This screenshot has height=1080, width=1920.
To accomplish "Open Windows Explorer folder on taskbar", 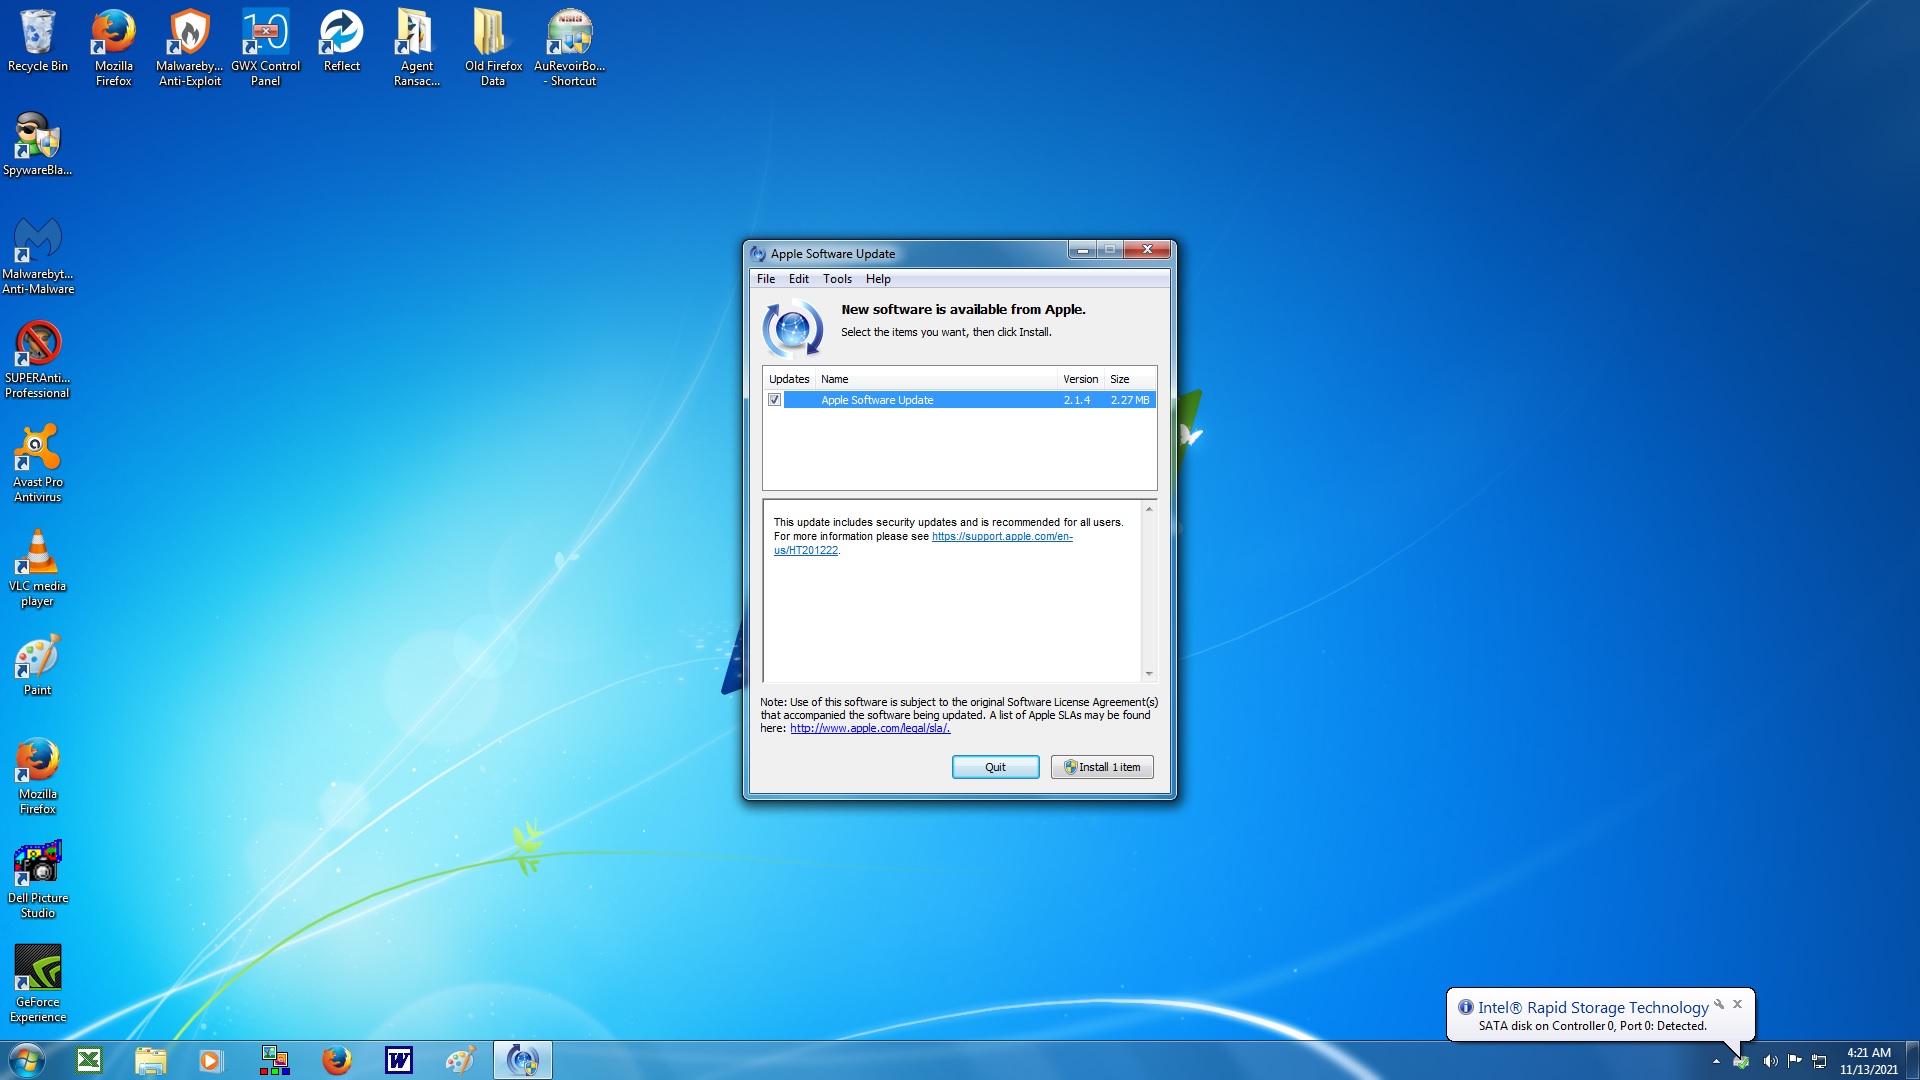I will tap(151, 1060).
